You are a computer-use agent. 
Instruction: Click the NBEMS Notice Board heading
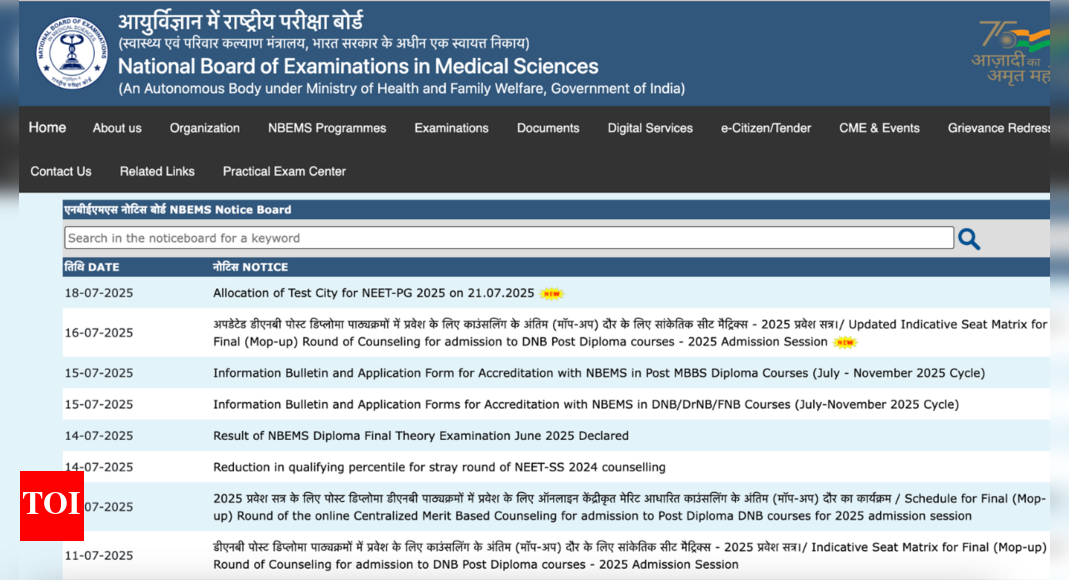pyautogui.click(x=177, y=210)
